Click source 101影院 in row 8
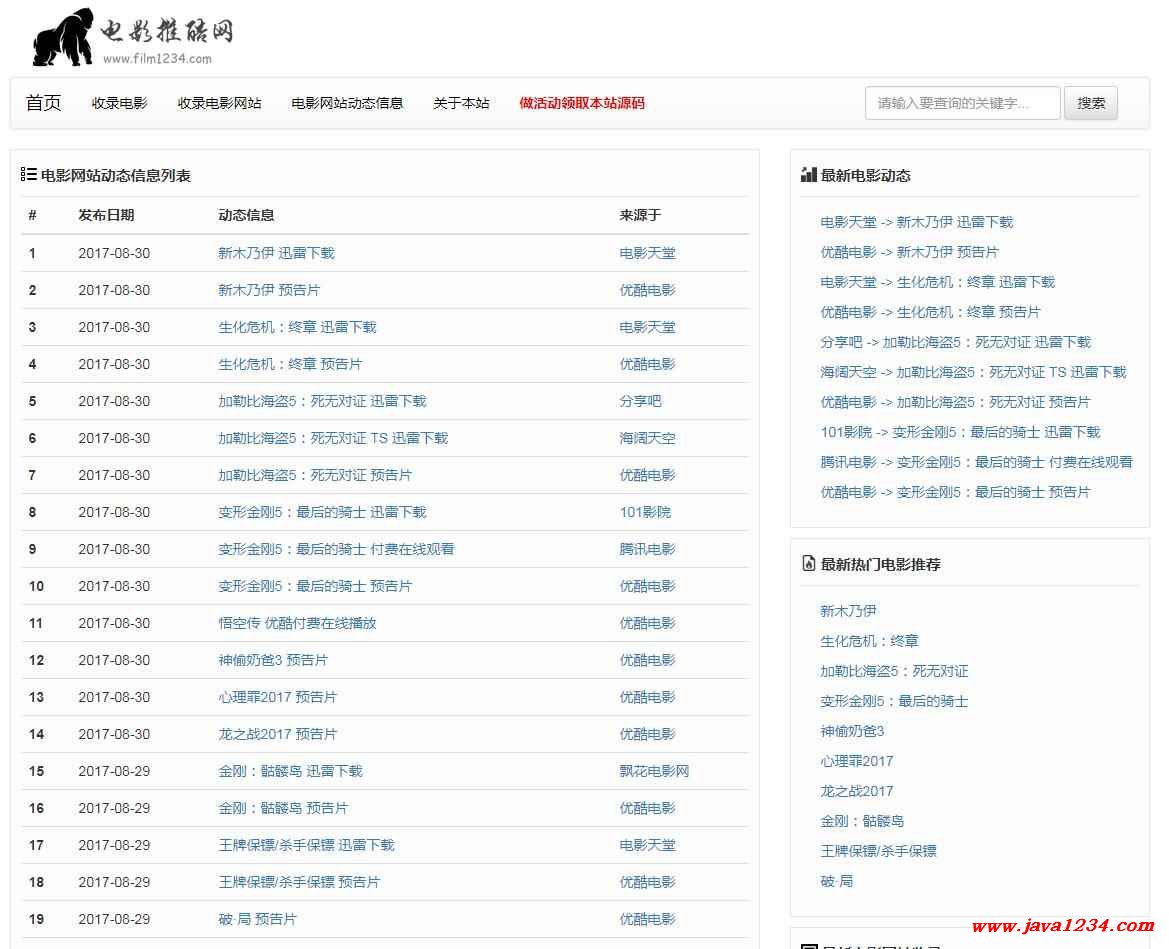The width and height of the screenshot is (1169, 949). point(645,512)
